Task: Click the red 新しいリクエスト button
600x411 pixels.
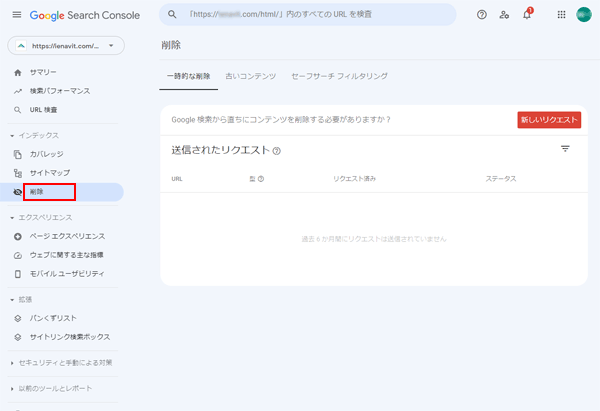Action: pyautogui.click(x=549, y=120)
